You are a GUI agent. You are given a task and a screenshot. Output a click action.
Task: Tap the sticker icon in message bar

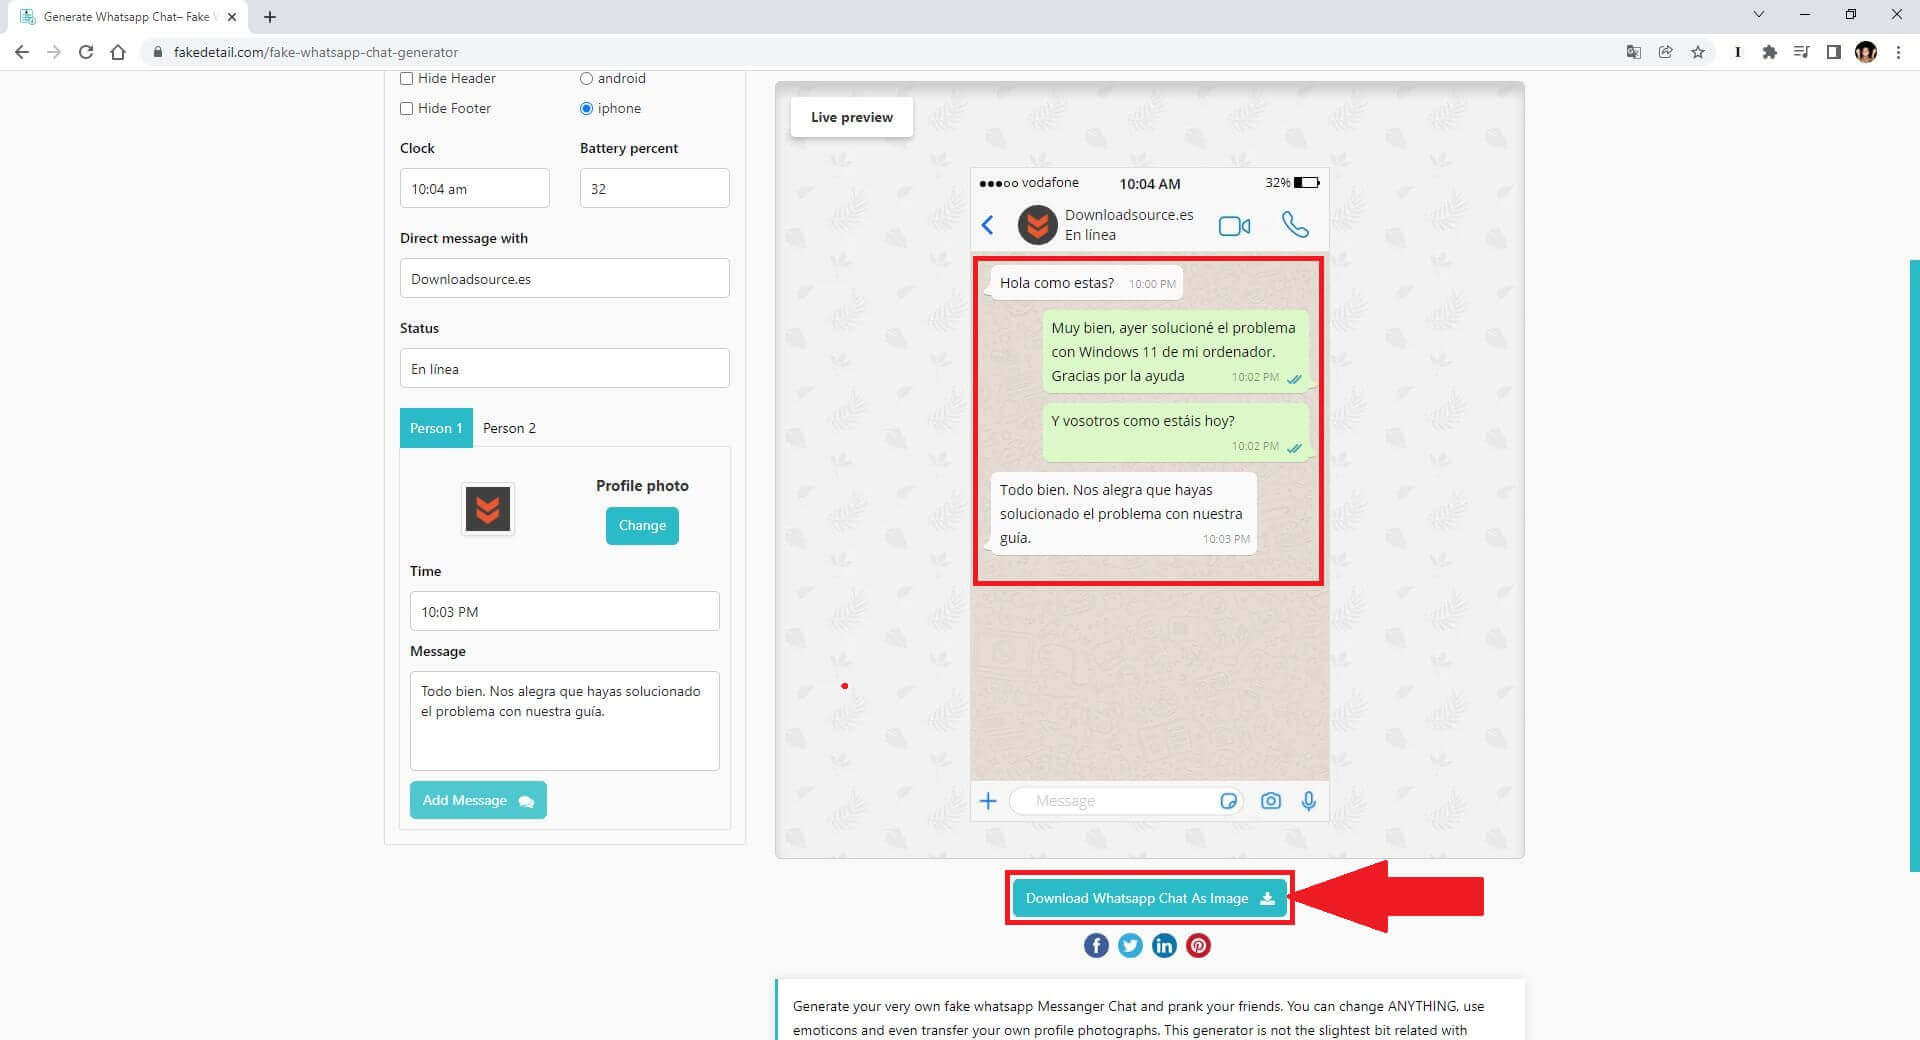1229,801
